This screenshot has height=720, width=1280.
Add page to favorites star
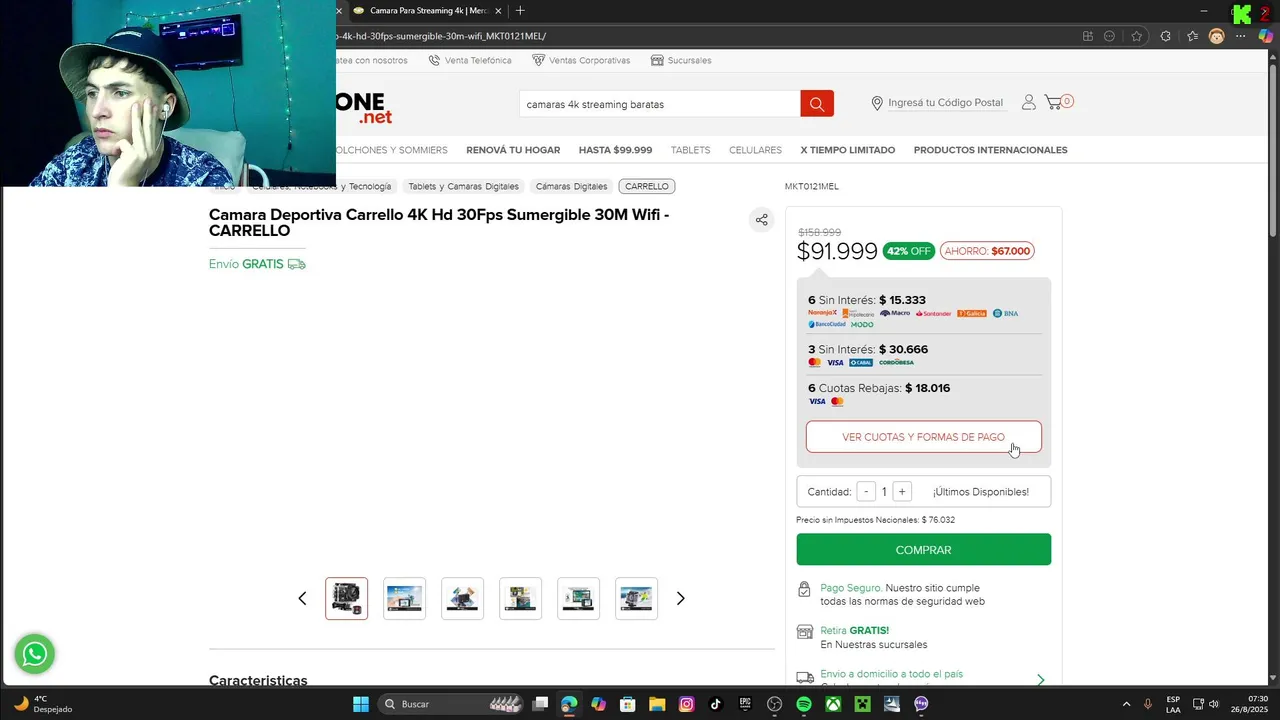1136,36
